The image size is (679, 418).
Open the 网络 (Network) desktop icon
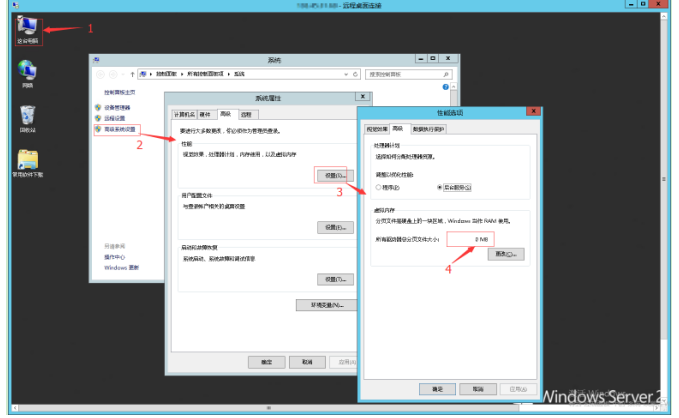27,73
